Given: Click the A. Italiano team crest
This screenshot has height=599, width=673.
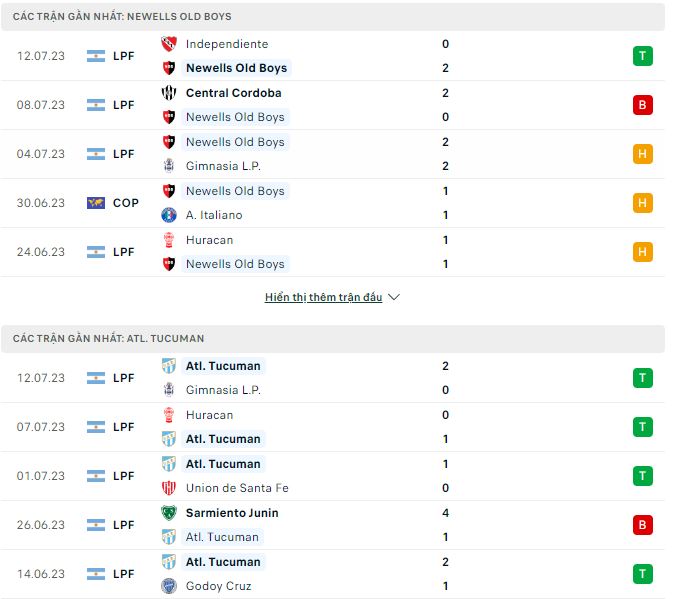Looking at the screenshot, I should (168, 215).
